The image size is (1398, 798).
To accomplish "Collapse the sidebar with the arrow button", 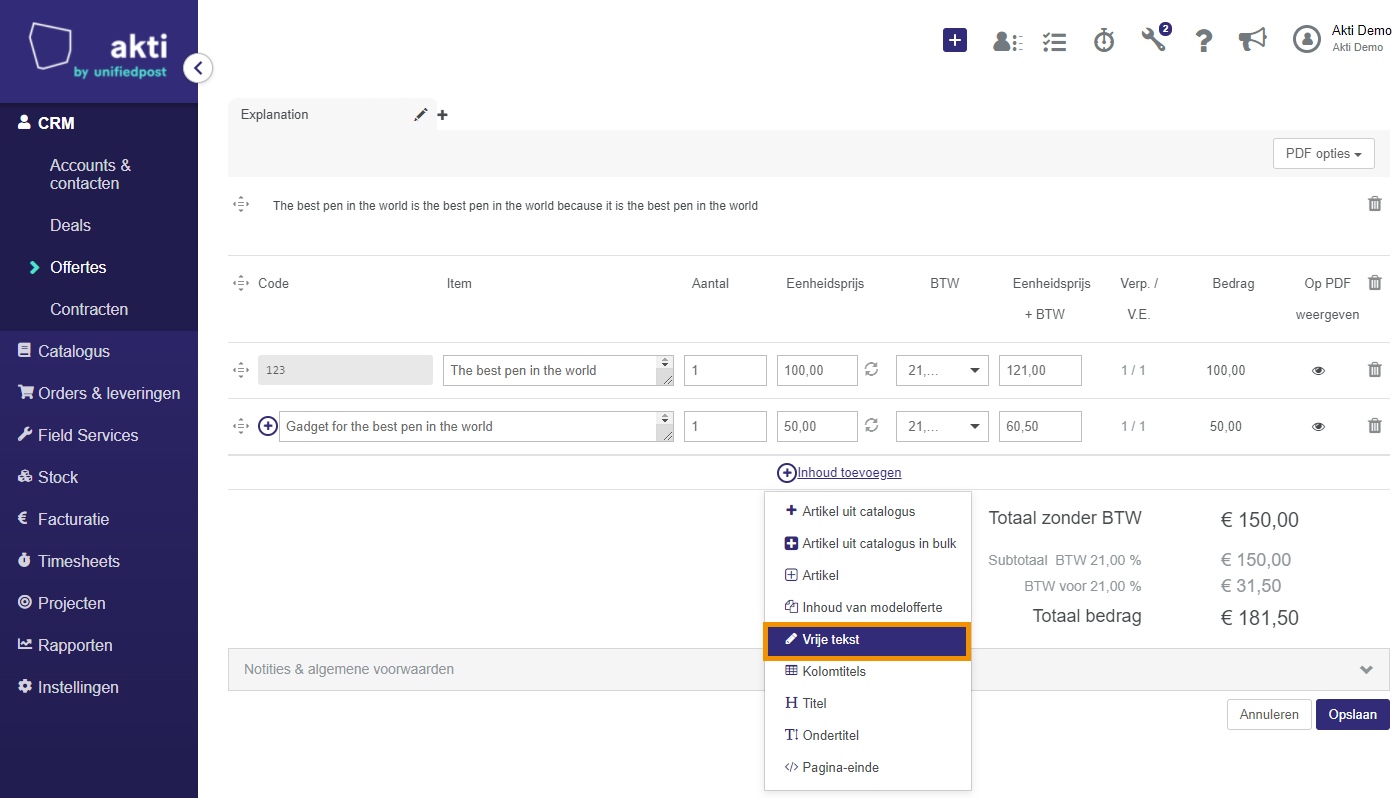I will 198,68.
